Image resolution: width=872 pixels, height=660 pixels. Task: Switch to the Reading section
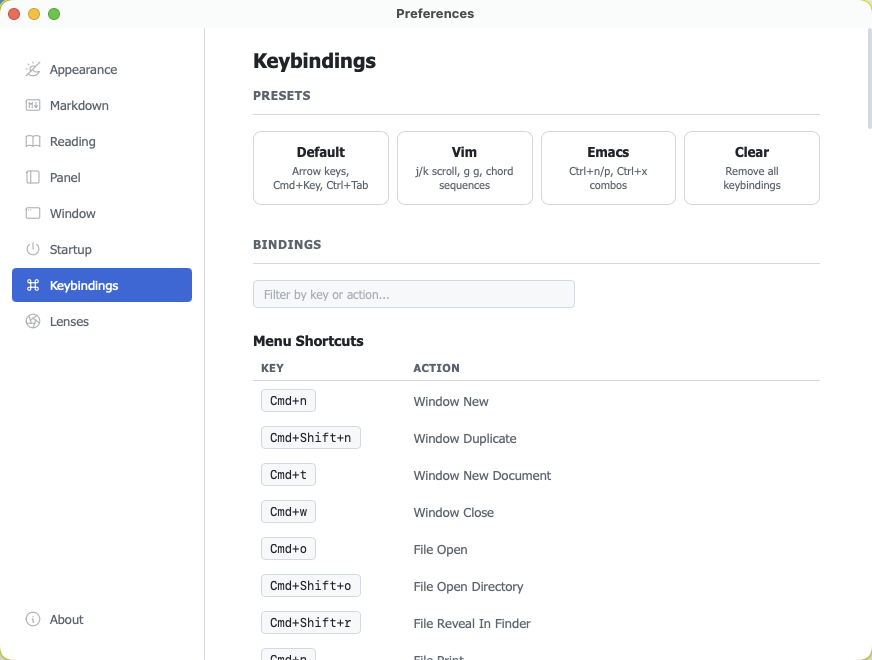(x=102, y=141)
